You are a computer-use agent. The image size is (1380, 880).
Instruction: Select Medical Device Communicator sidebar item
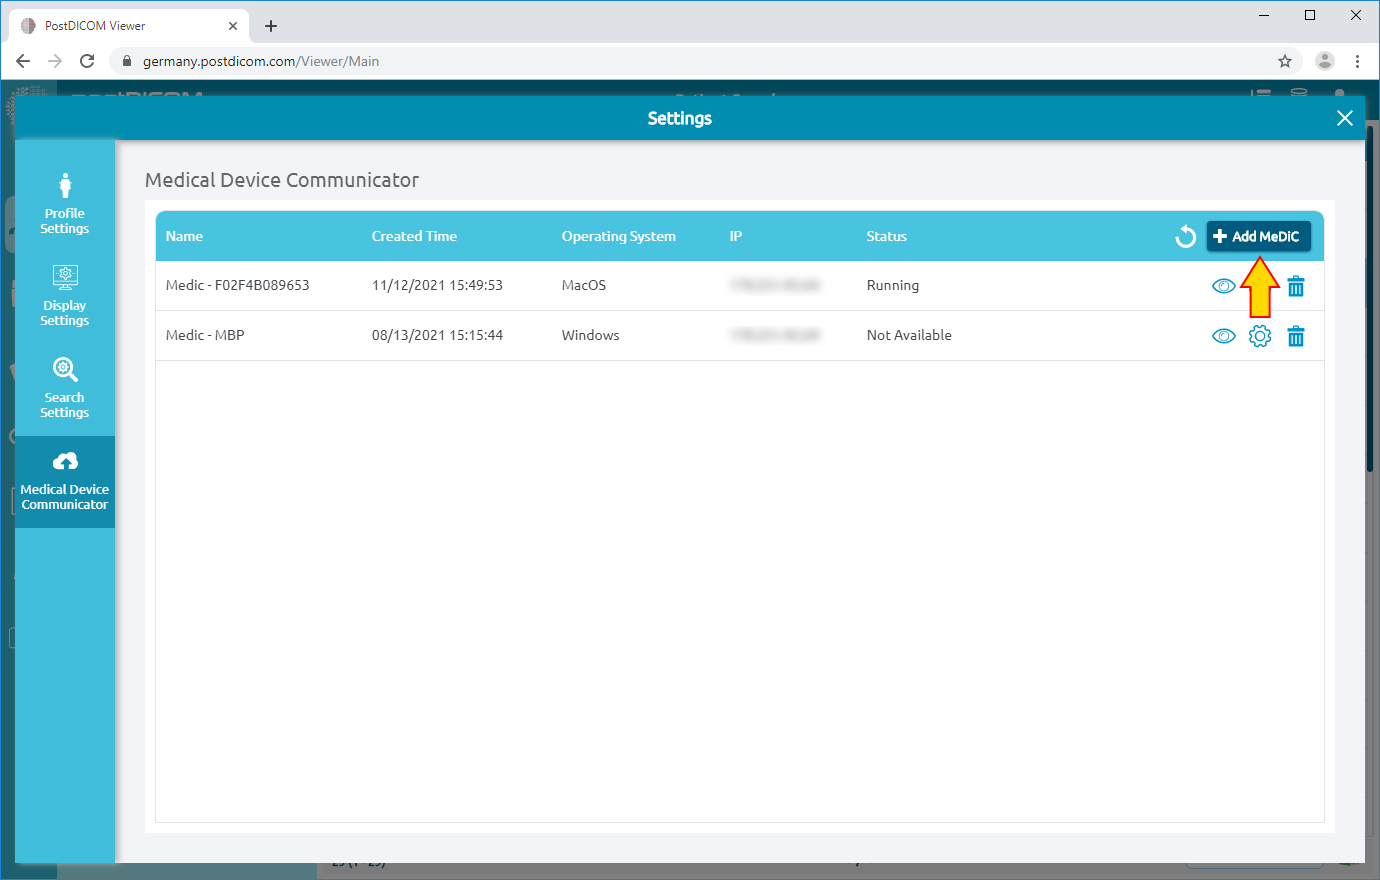tap(65, 481)
